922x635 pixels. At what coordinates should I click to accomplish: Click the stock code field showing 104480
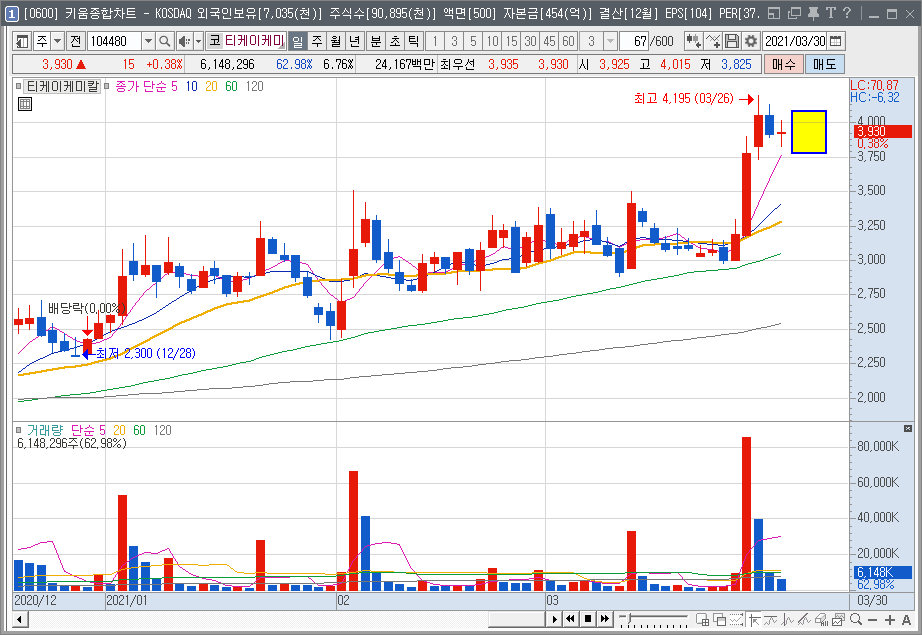[x=115, y=41]
